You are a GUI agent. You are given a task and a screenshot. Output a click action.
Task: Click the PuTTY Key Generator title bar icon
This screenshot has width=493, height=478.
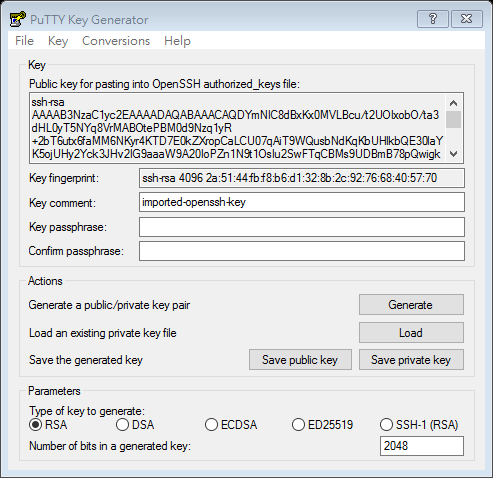coord(17,20)
